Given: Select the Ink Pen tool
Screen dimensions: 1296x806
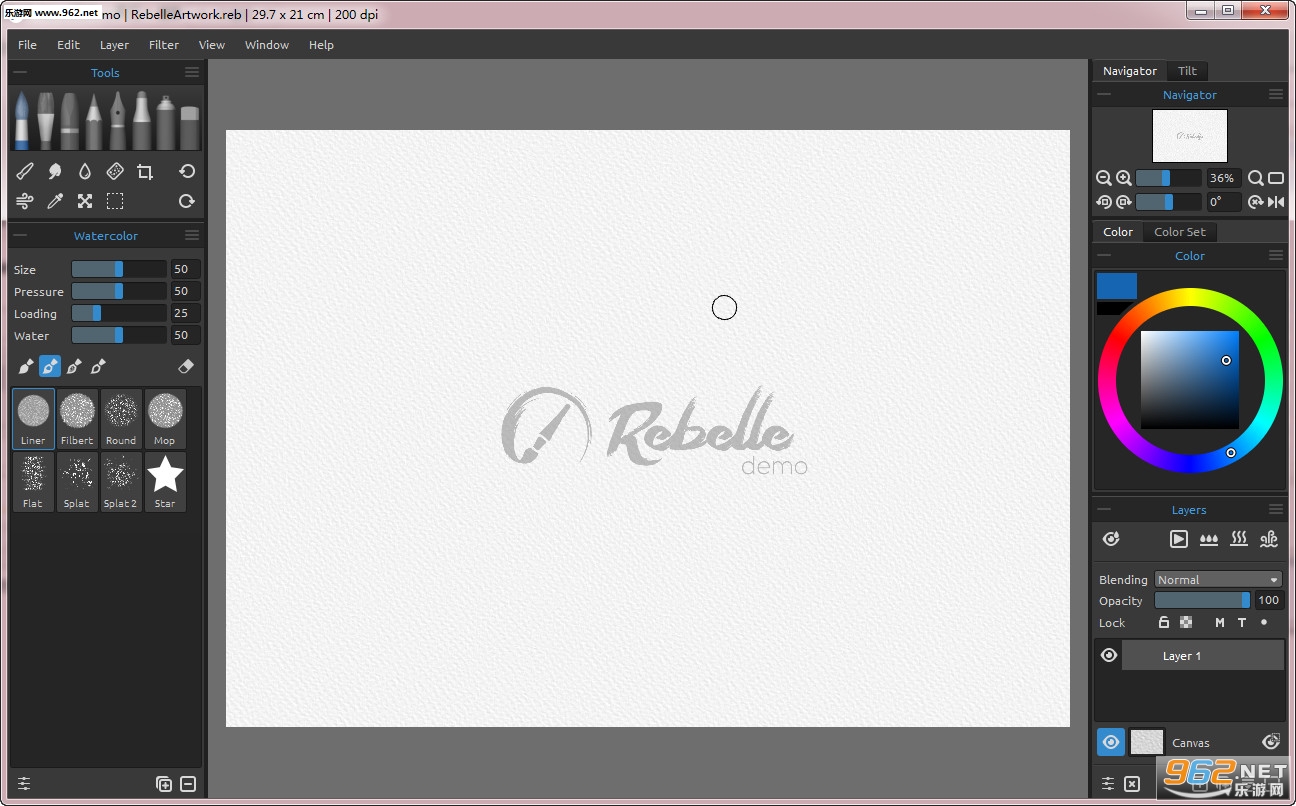Looking at the screenshot, I should click(x=117, y=121).
